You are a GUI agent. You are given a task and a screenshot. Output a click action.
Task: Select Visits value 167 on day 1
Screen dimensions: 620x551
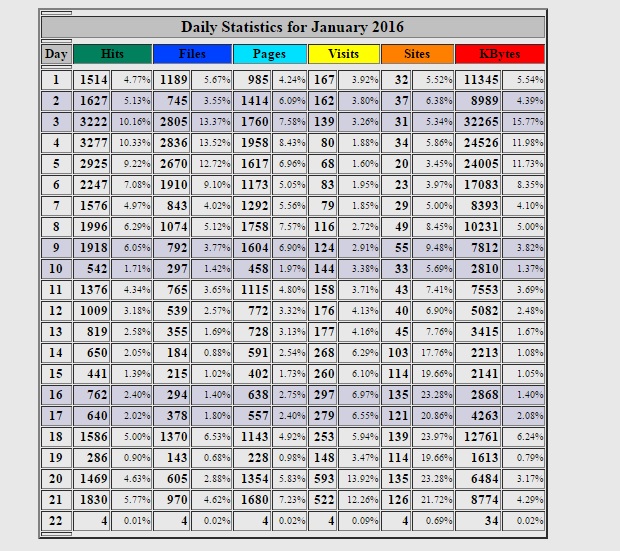(x=322, y=80)
